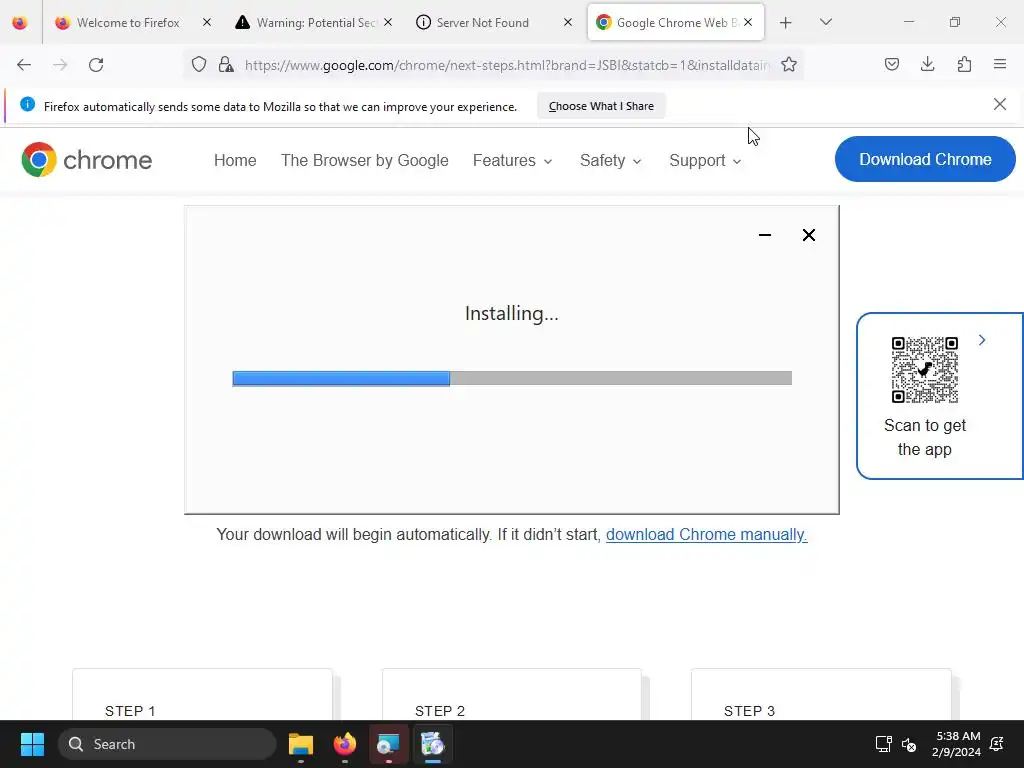Viewport: 1024px width, 768px height.
Task: Click Choose What I Share button
Action: tap(601, 106)
